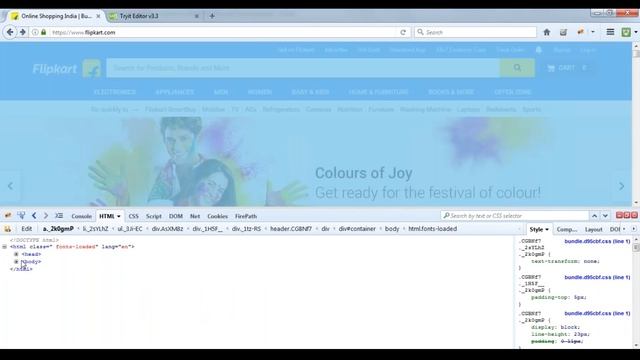Image resolution: width=640 pixels, height=360 pixels.
Task: Click the Firefox search box
Action: tap(476, 32)
